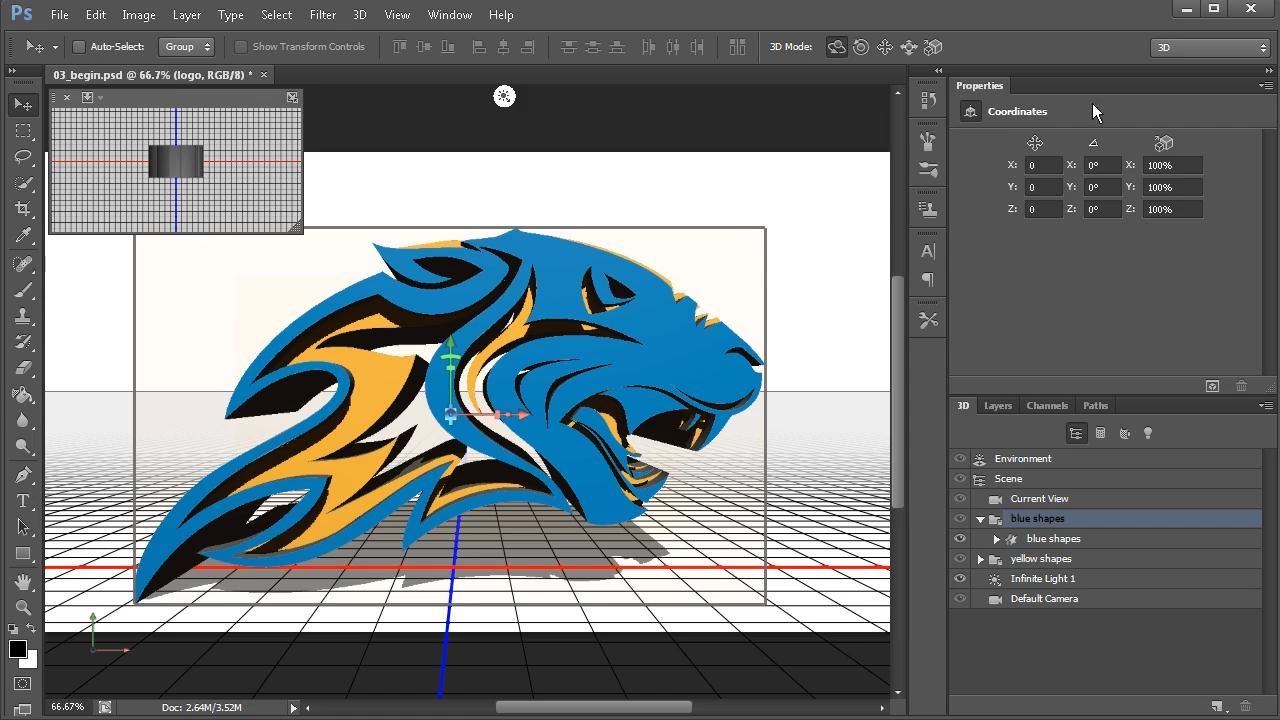
Task: Select the Pen tool
Action: 23,475
